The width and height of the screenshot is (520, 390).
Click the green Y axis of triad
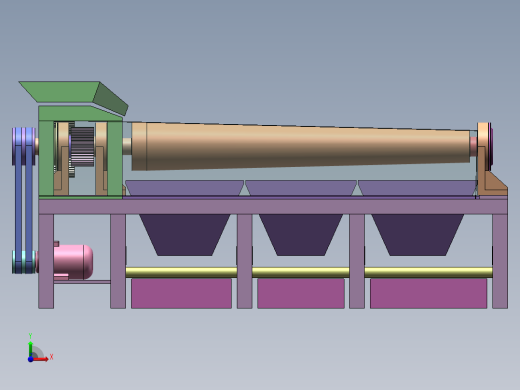[31, 348]
